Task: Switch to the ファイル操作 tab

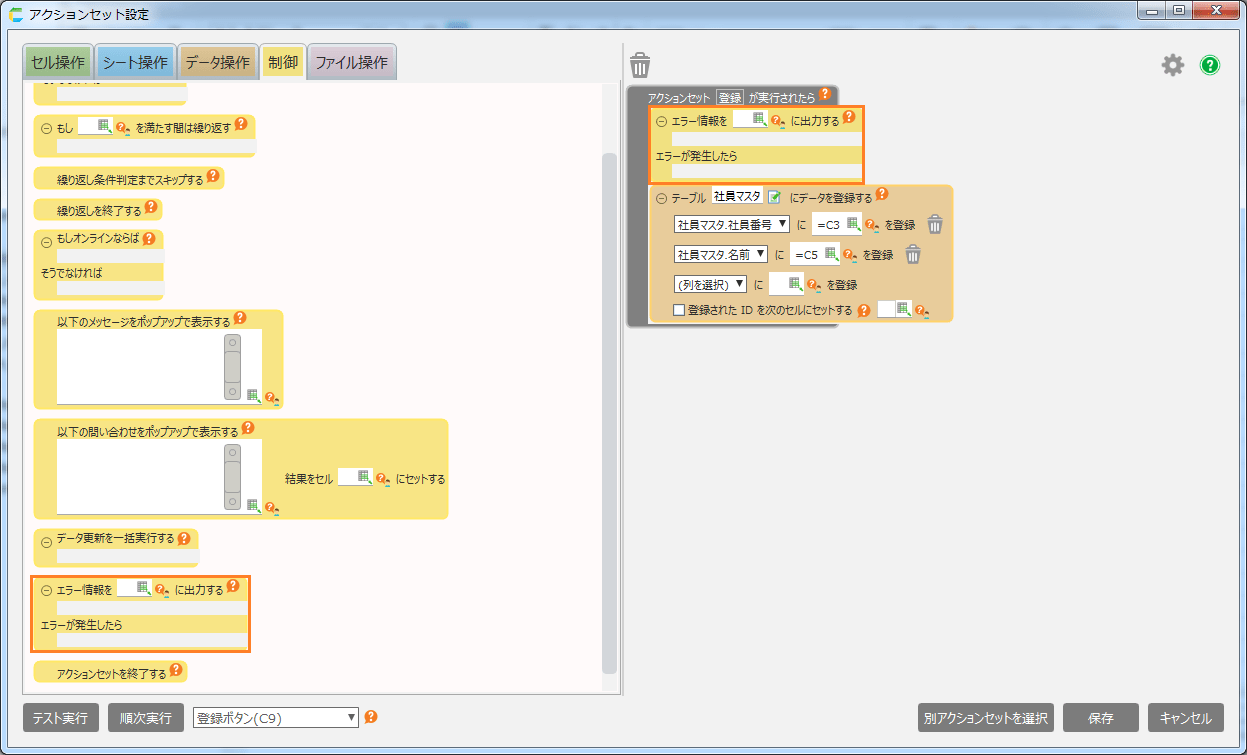Action: (351, 63)
